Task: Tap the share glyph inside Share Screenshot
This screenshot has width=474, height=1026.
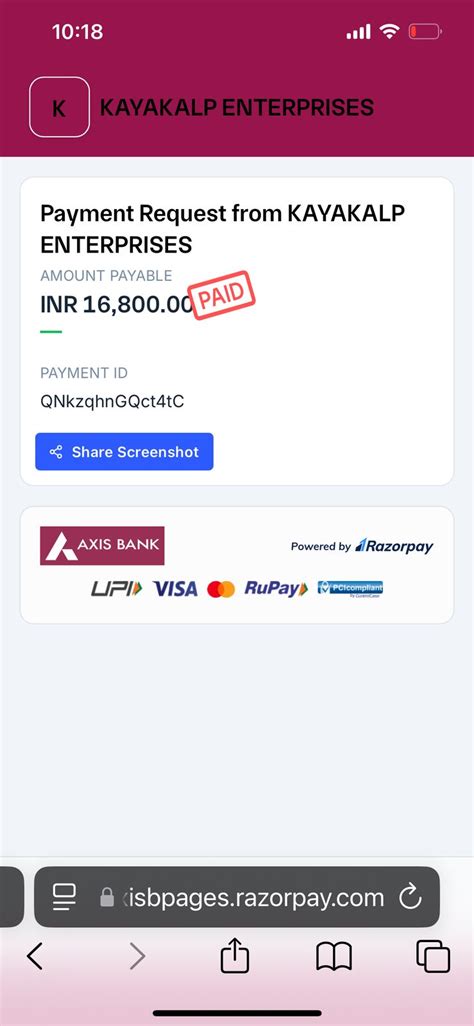Action: 56,451
